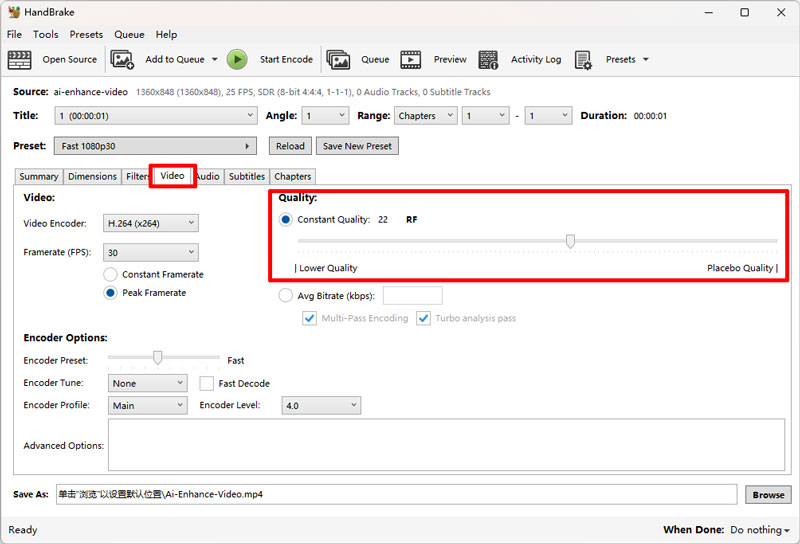Viewport: 800px width, 544px height.
Task: Select the Peak Framerate radio button
Action: coord(110,293)
